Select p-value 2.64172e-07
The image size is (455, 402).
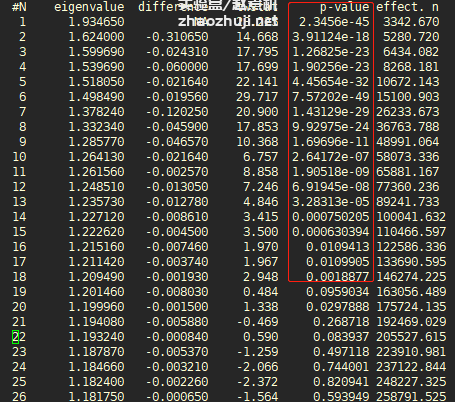[331, 157]
